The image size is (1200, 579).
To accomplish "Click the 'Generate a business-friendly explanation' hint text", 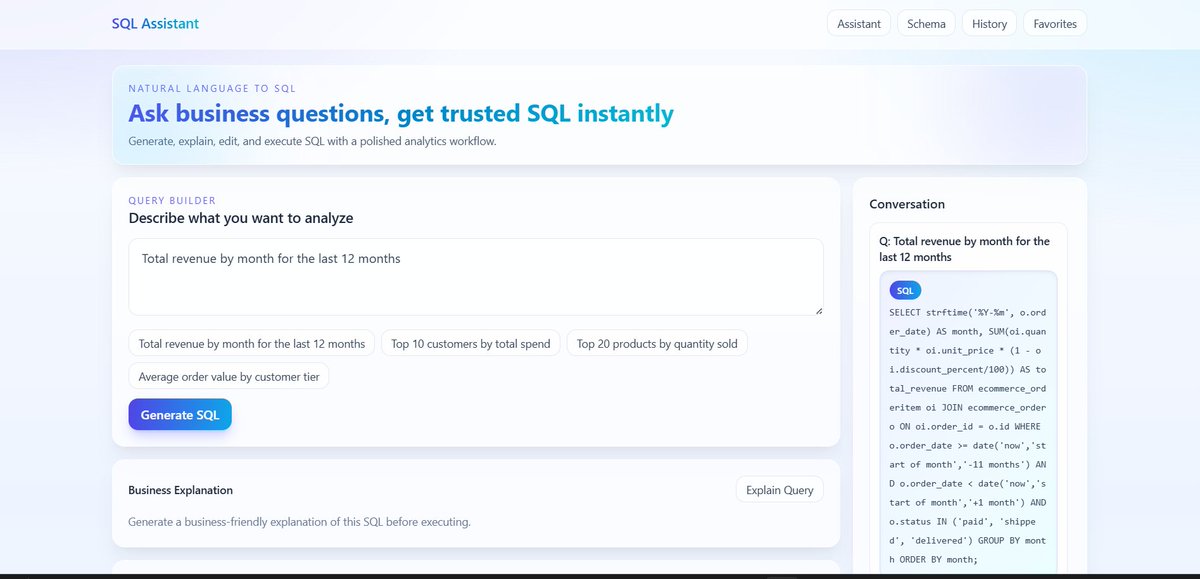I will (299, 521).
